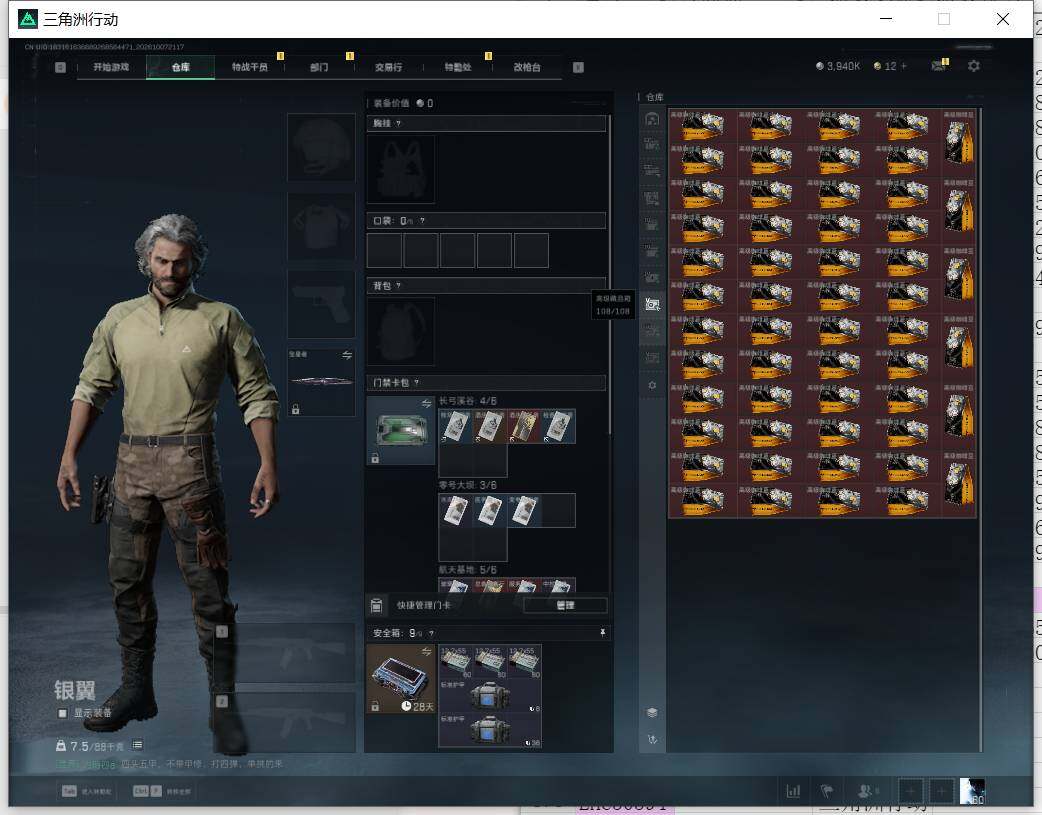The width and height of the screenshot is (1042, 815).
Task: Click the right arrow after the nav tabs
Action: tap(578, 67)
